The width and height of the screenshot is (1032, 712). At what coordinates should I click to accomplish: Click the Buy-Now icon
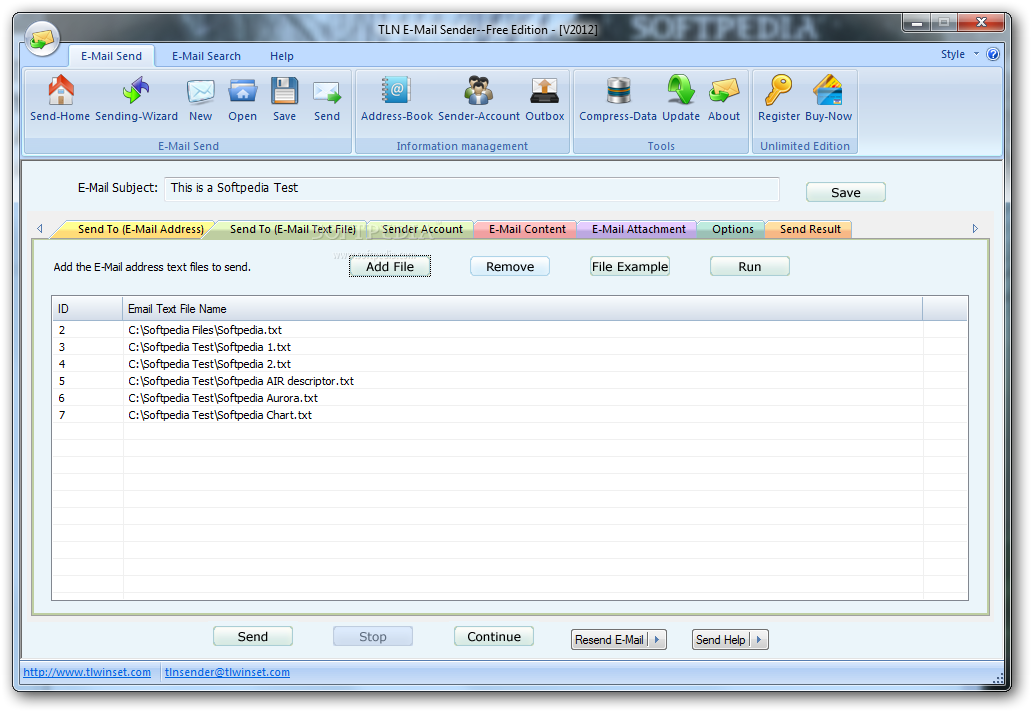[828, 98]
